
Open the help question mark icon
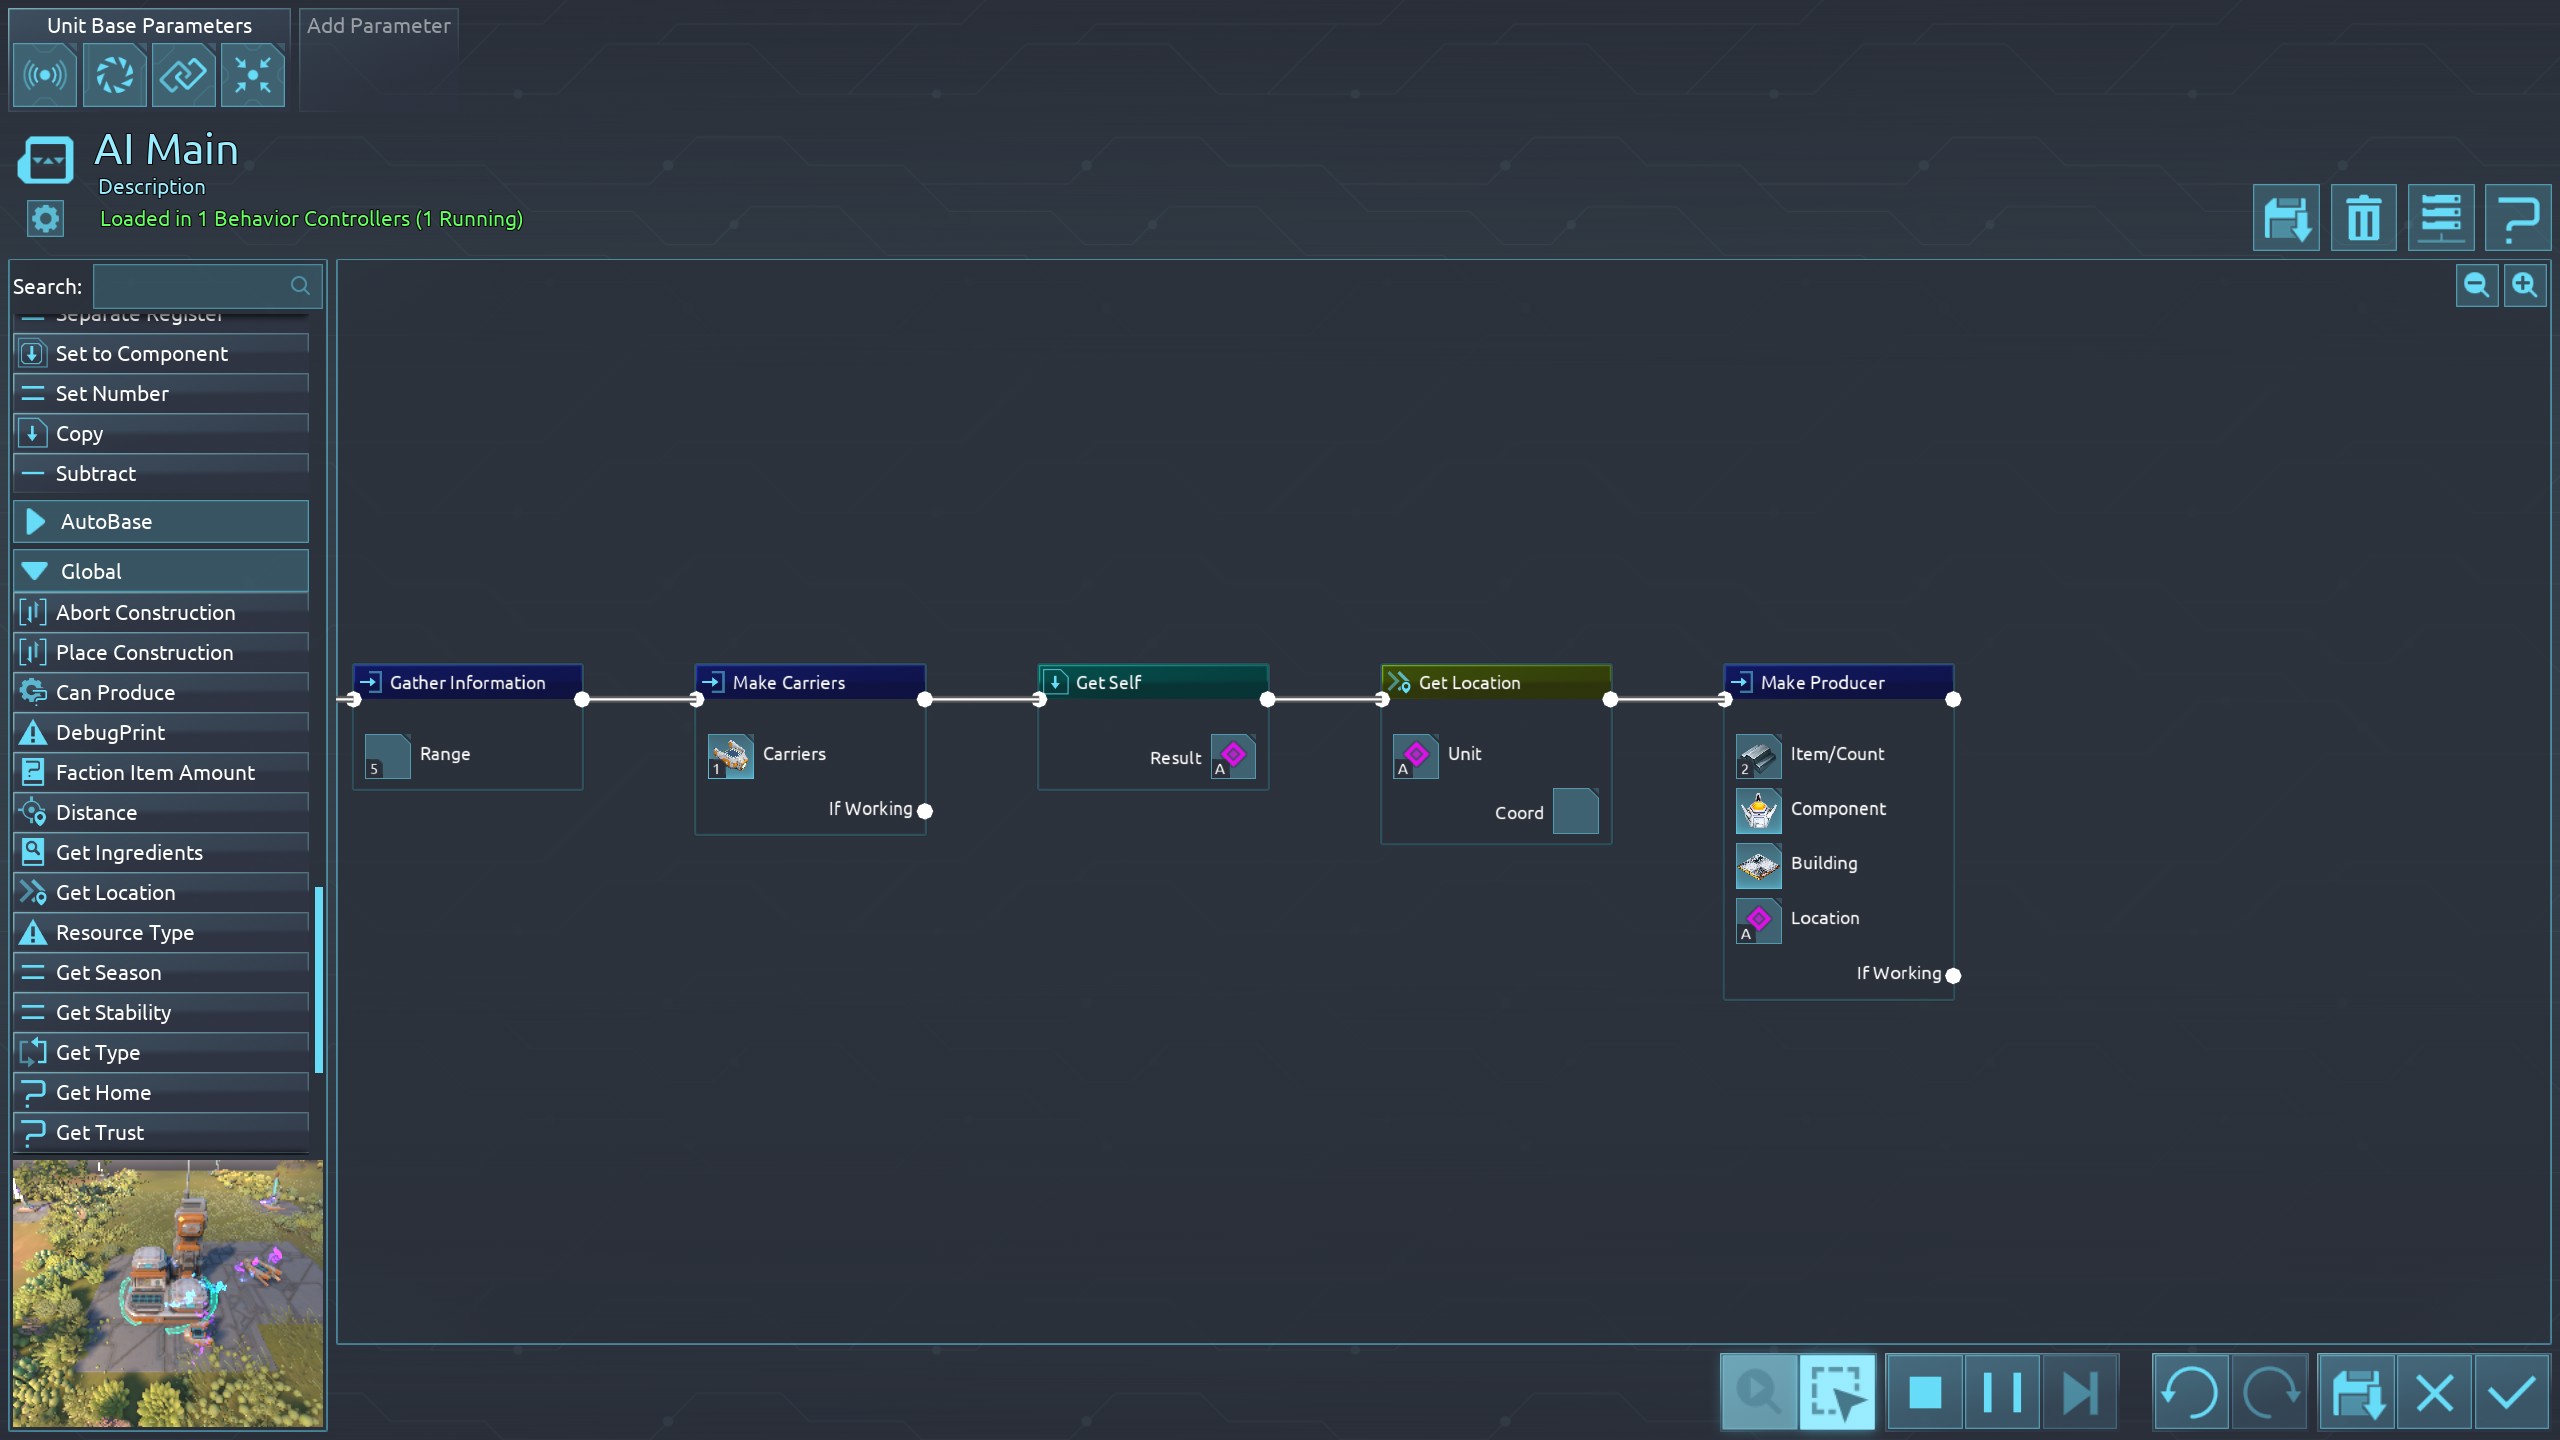tap(2517, 218)
